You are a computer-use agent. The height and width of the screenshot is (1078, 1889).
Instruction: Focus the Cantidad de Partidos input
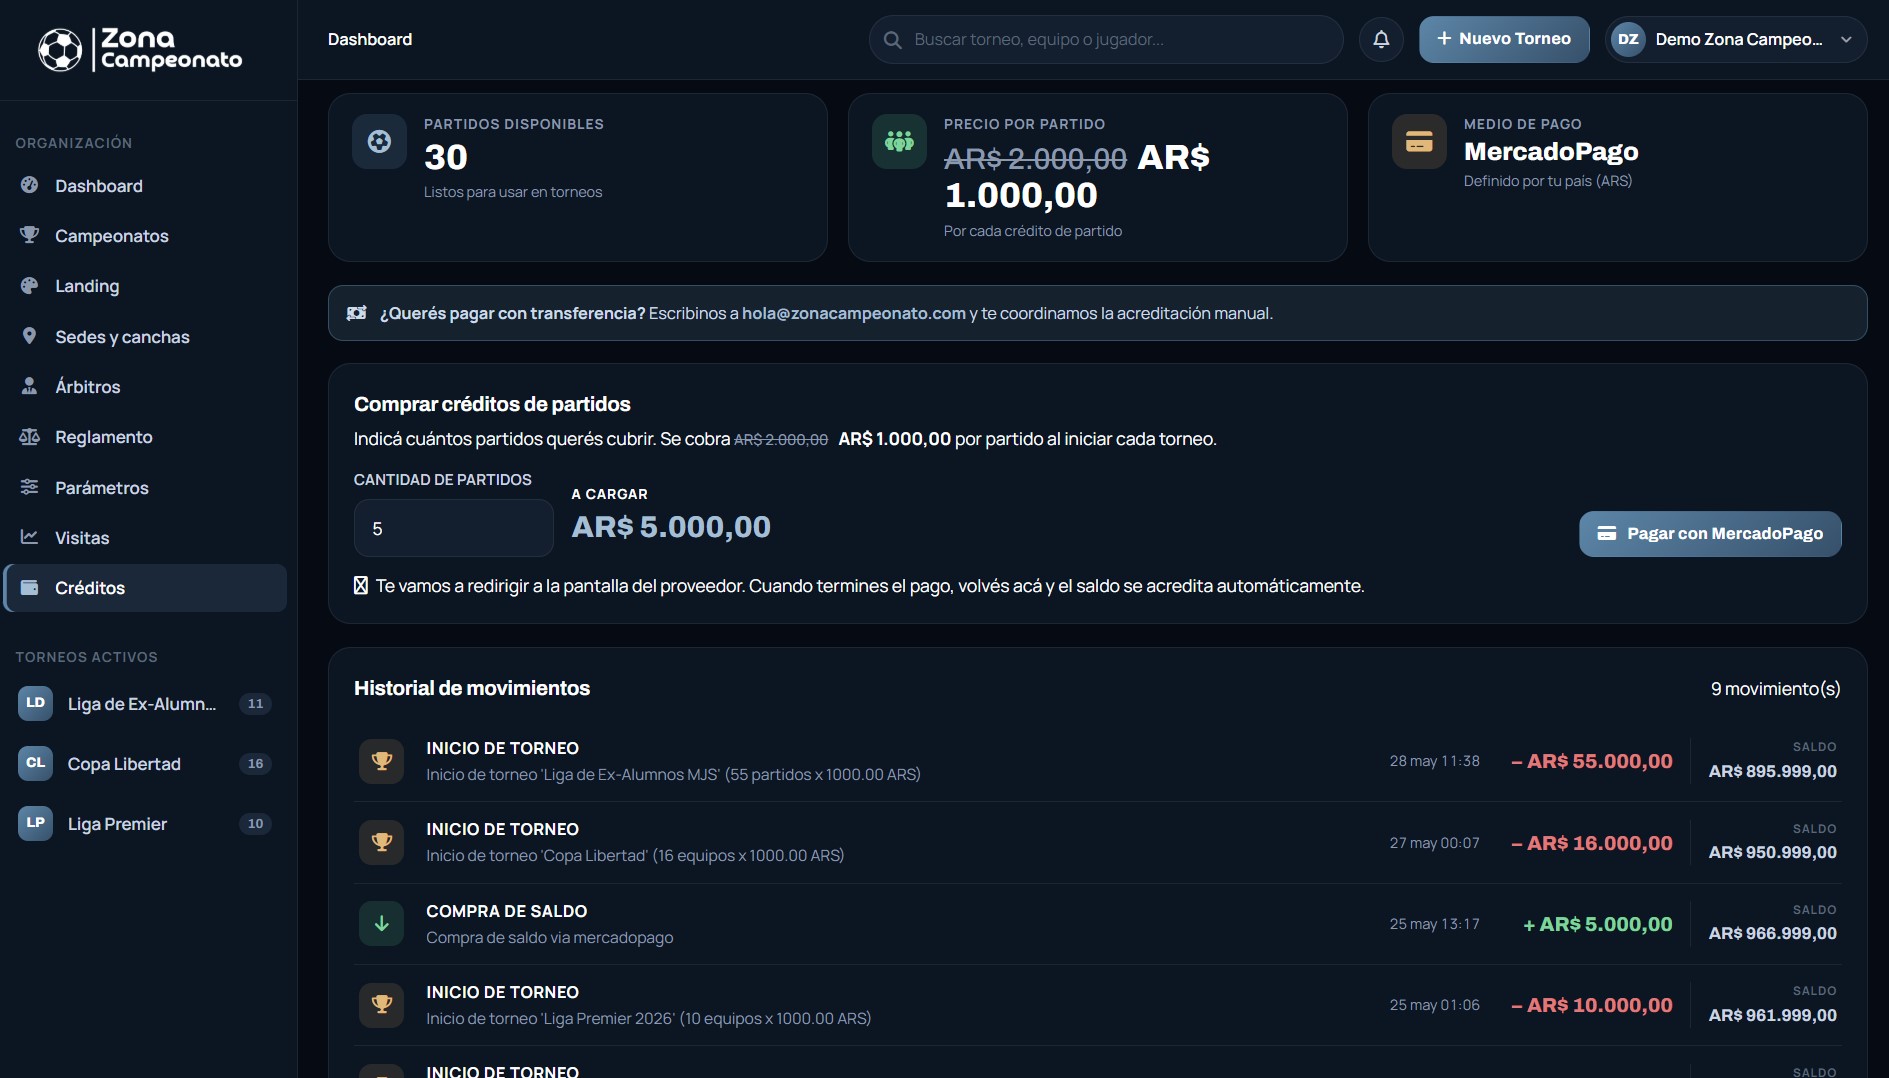tap(453, 528)
